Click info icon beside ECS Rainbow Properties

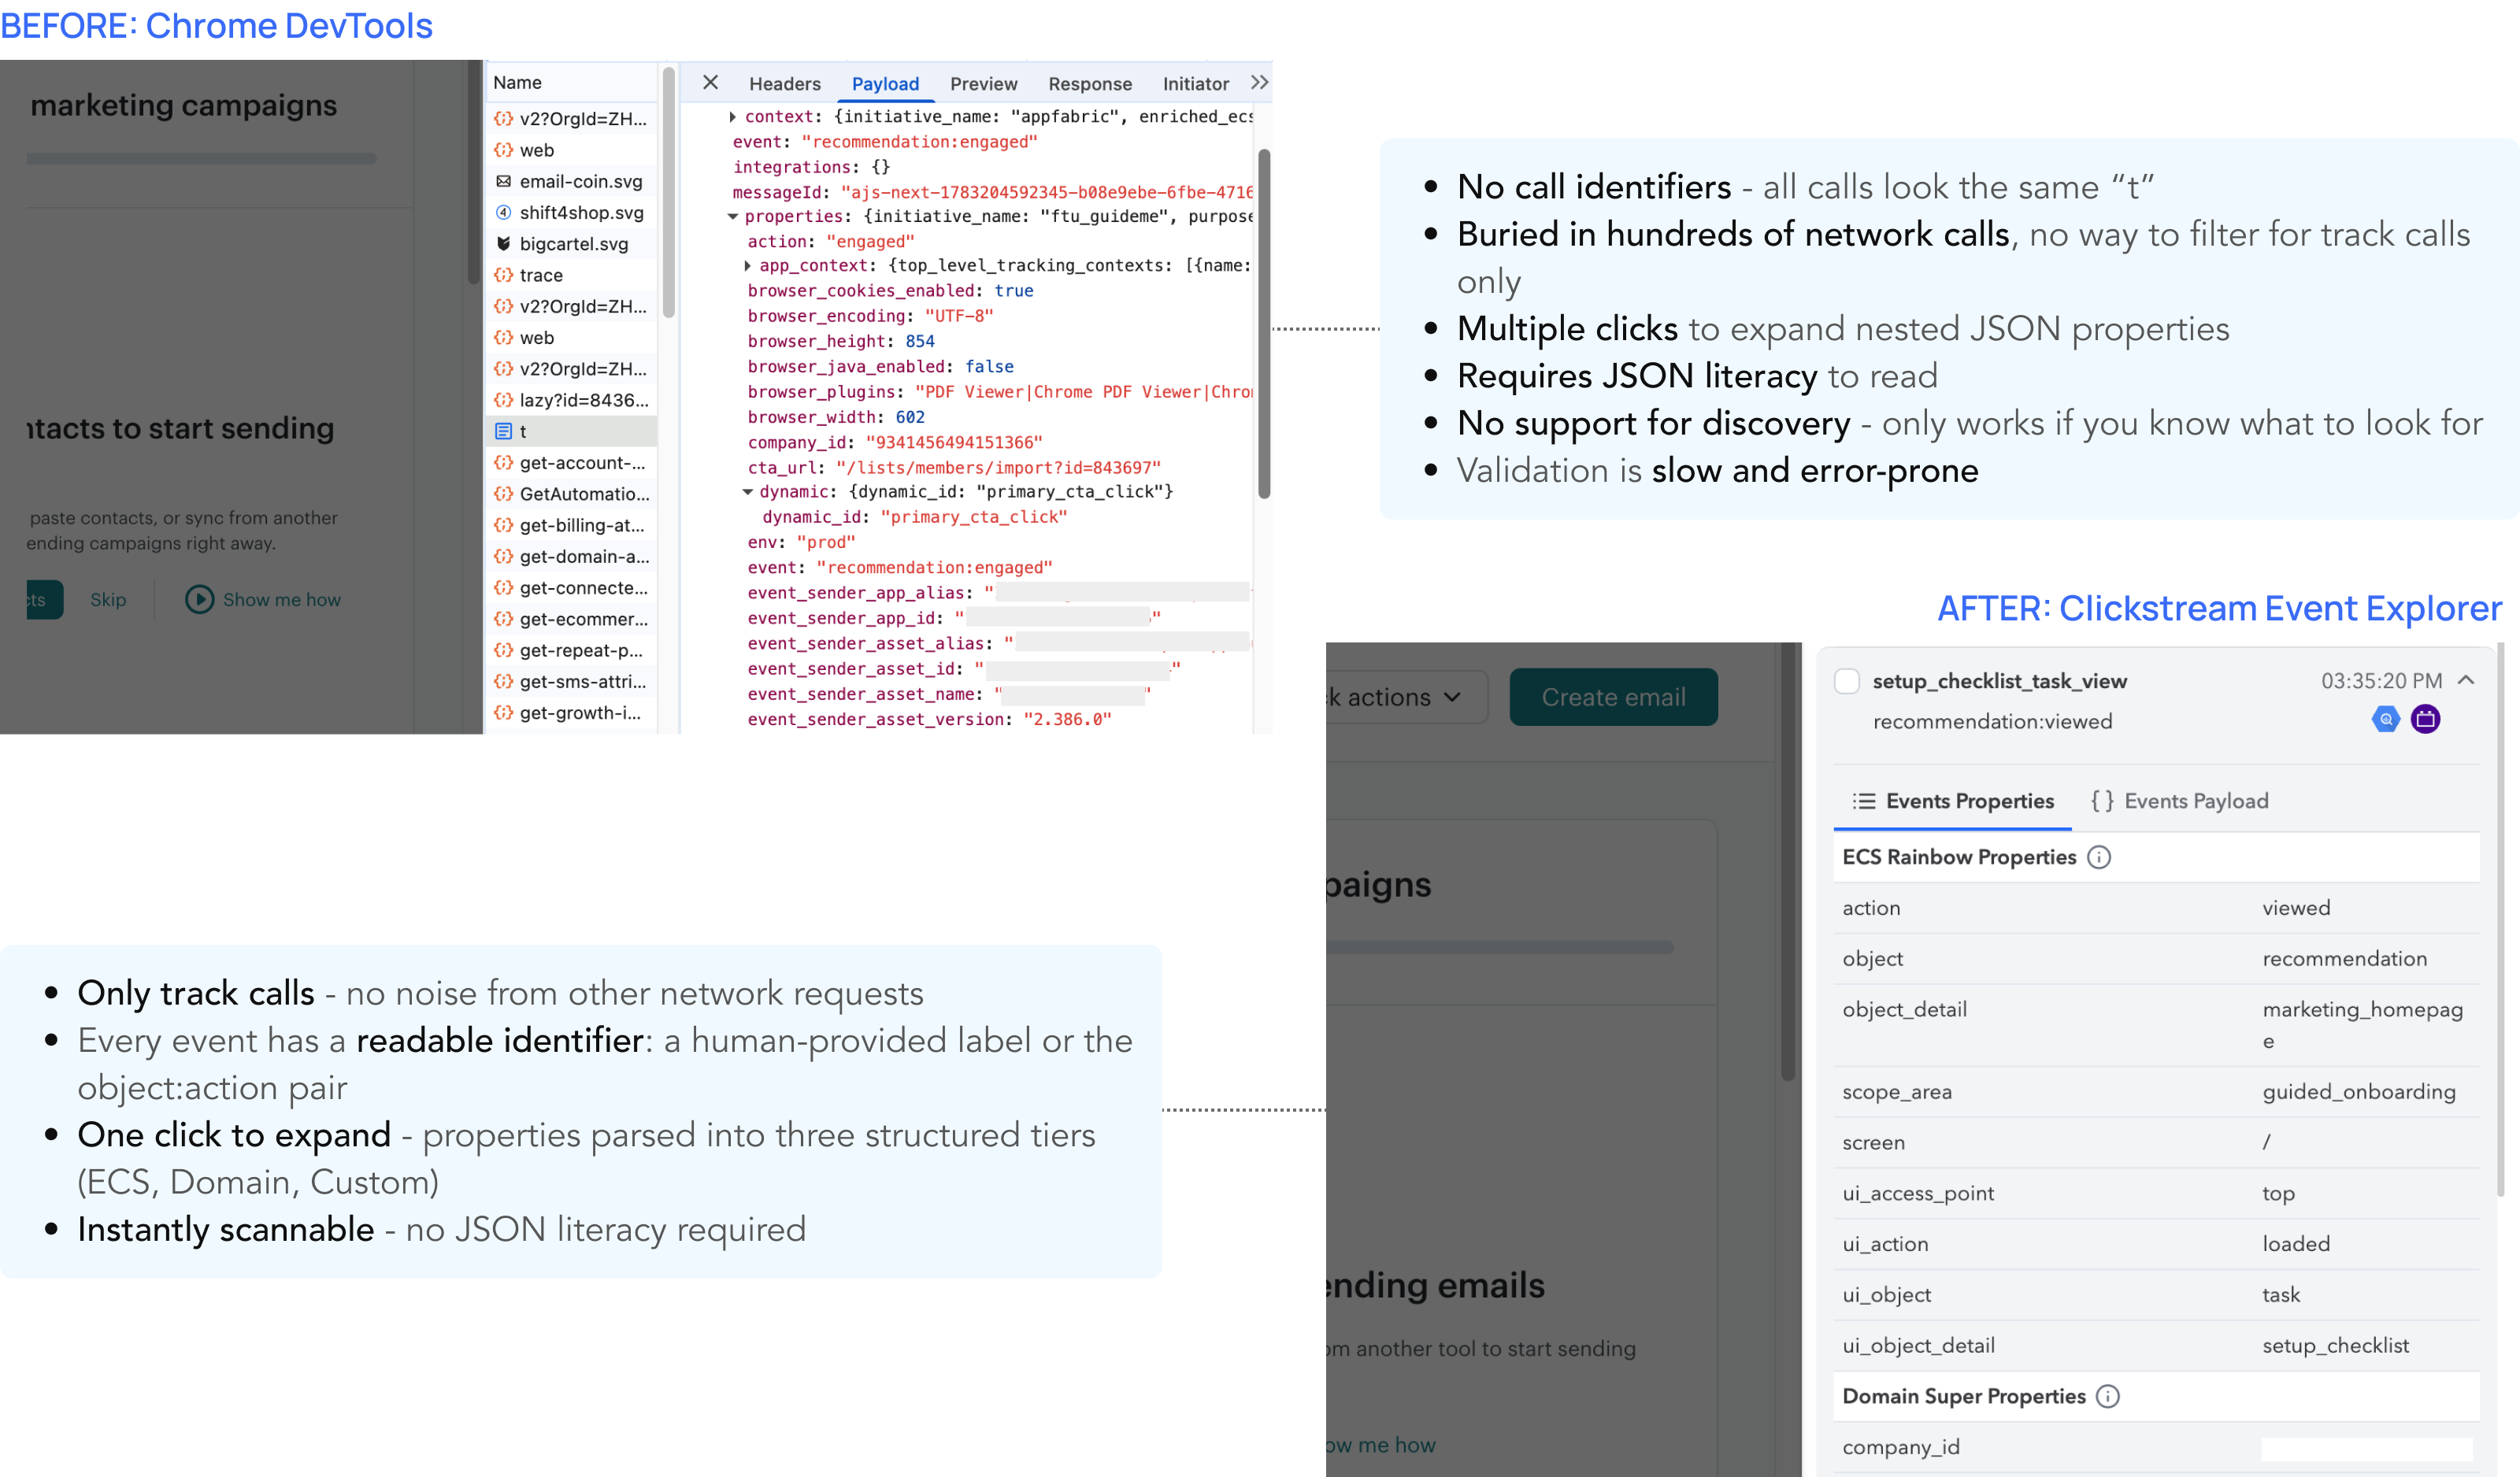2099,858
